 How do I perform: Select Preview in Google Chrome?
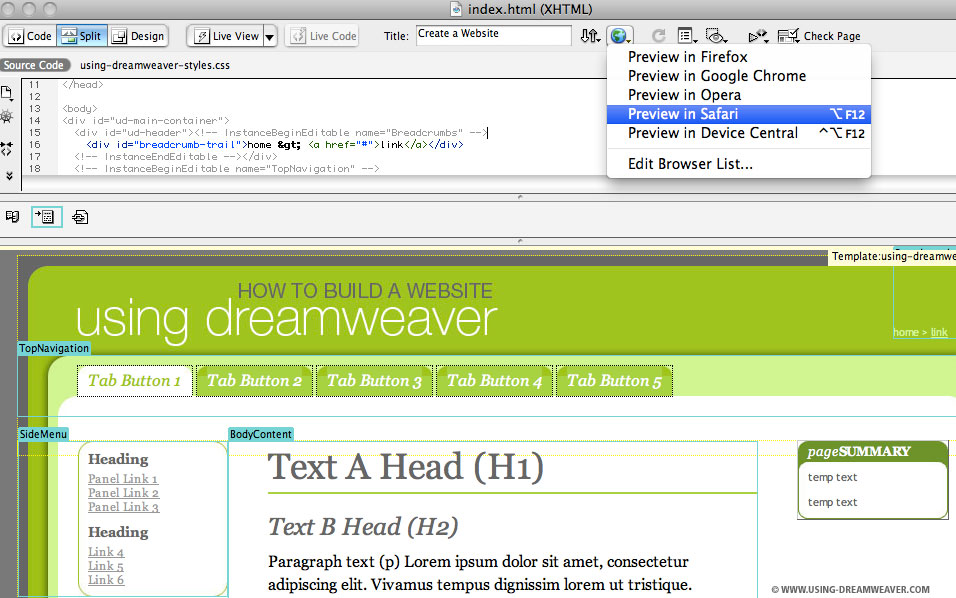(x=716, y=76)
